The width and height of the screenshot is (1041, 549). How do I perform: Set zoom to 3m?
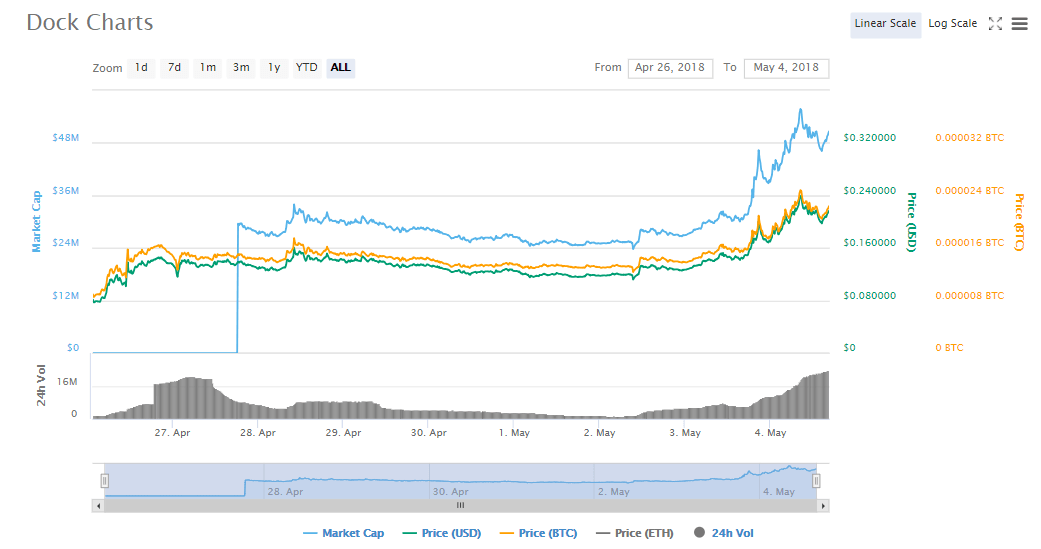pyautogui.click(x=241, y=68)
